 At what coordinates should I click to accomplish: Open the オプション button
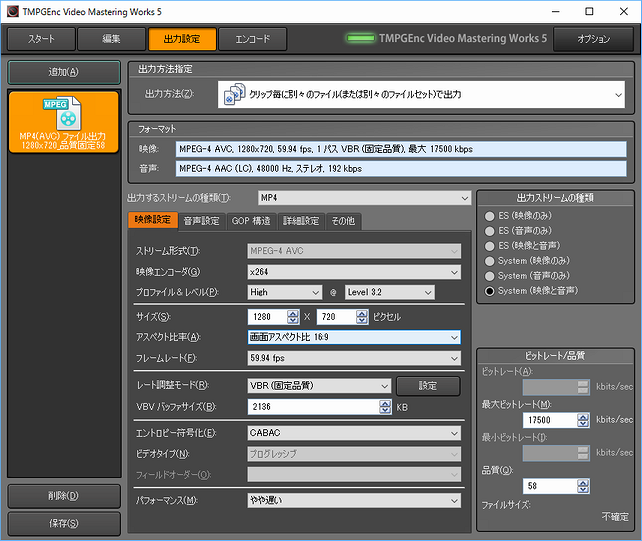coord(594,39)
